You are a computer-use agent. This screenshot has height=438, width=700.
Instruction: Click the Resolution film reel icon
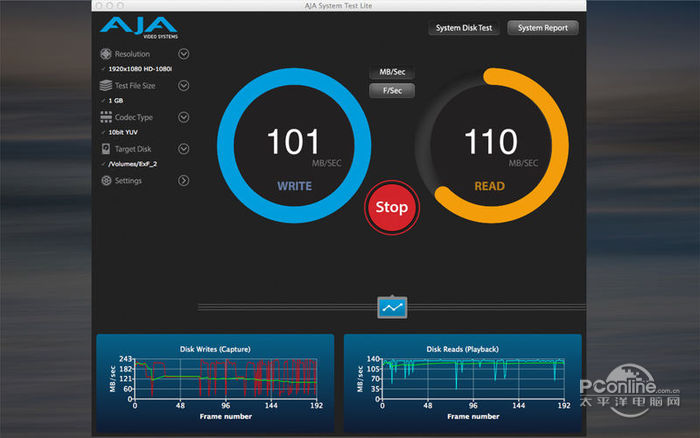(106, 54)
